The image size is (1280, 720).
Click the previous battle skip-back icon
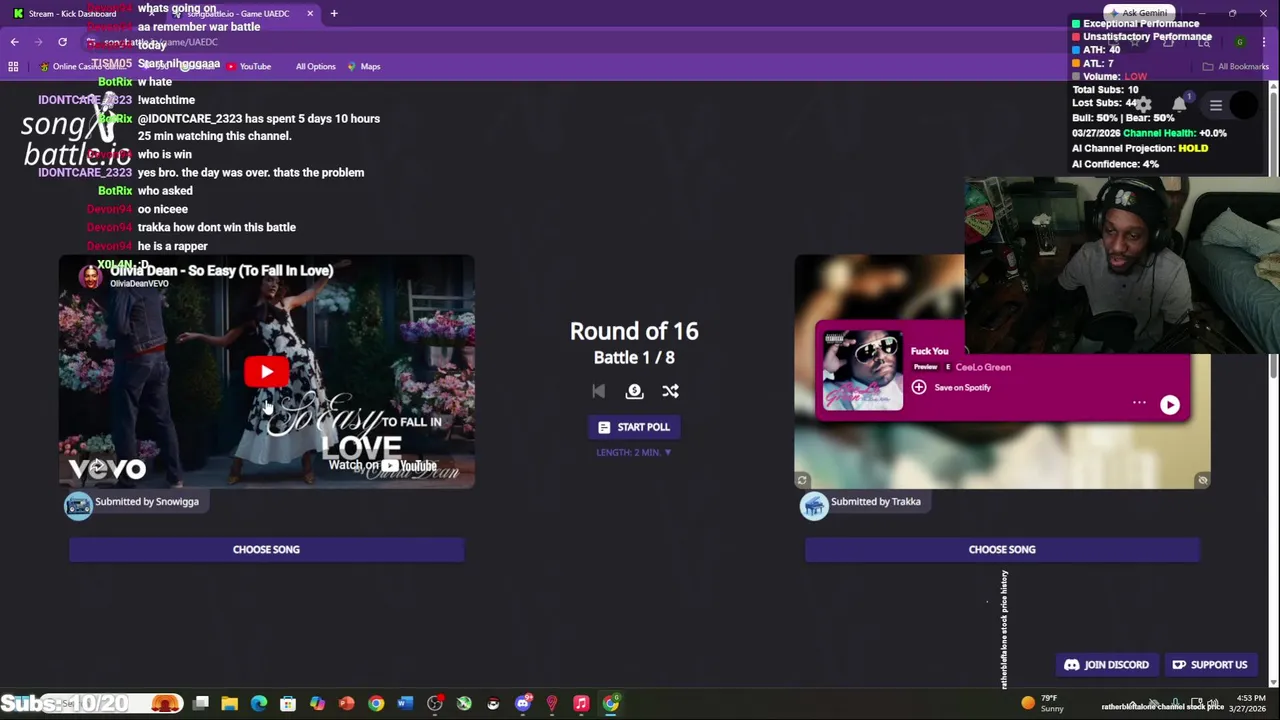[x=598, y=391]
